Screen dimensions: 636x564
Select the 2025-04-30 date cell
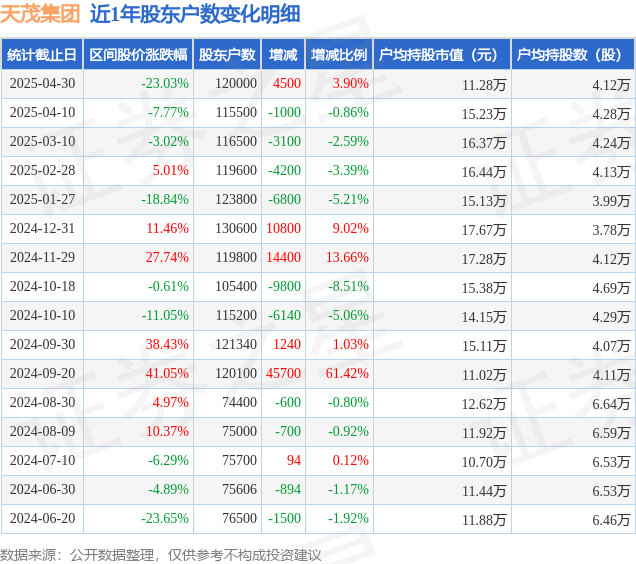coord(43,84)
